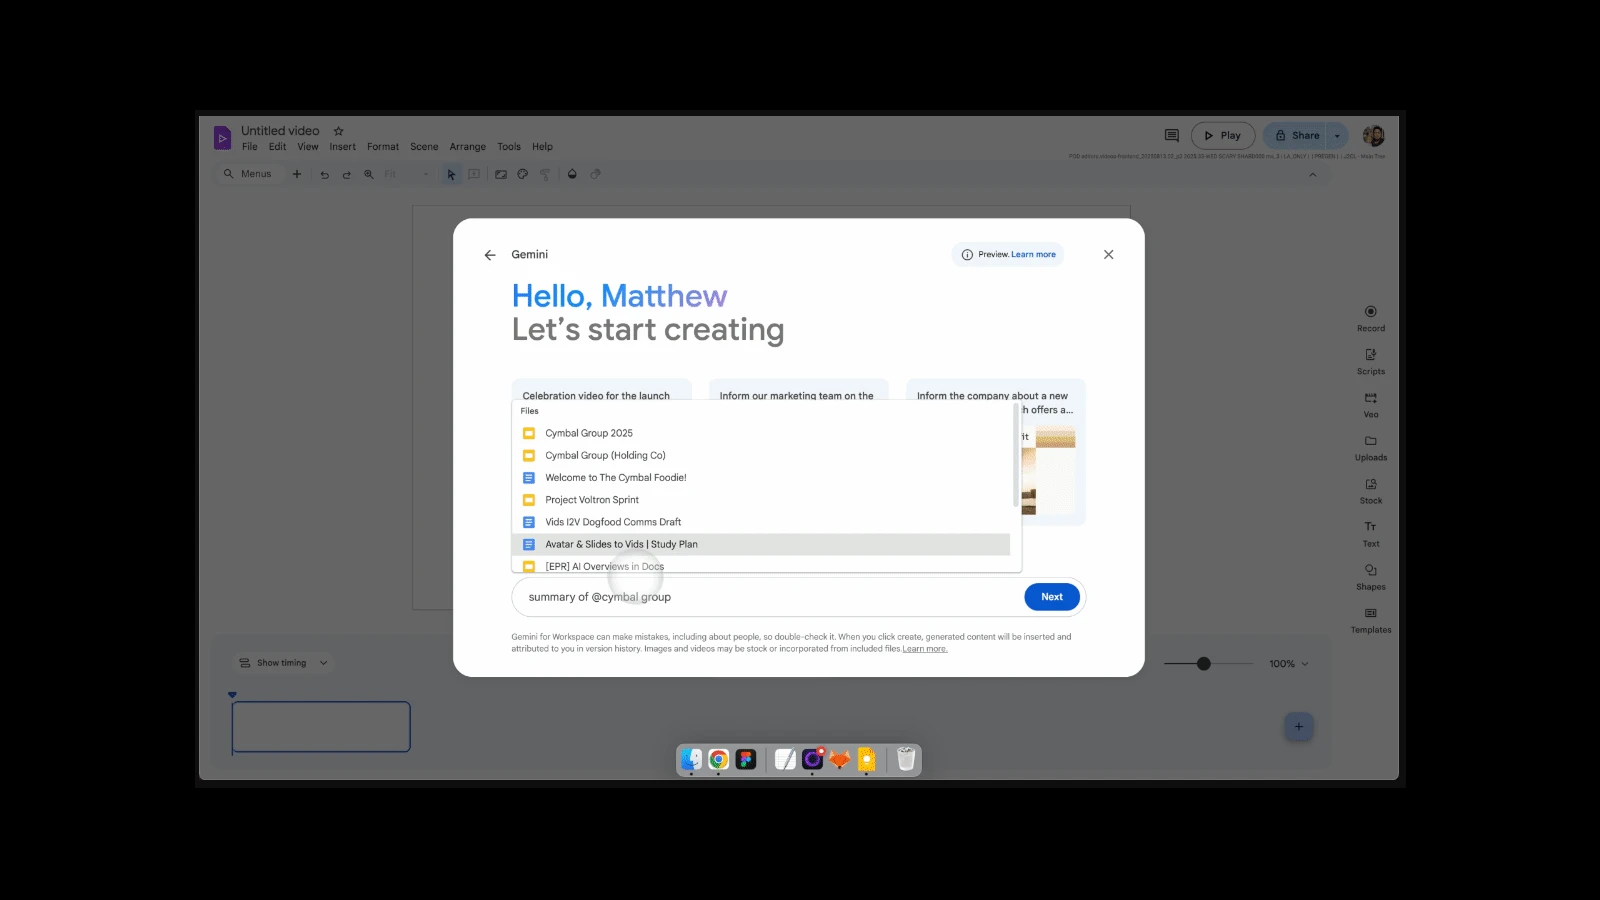Open the Veo panel
Screen dimensions: 1600x900
[1371, 404]
